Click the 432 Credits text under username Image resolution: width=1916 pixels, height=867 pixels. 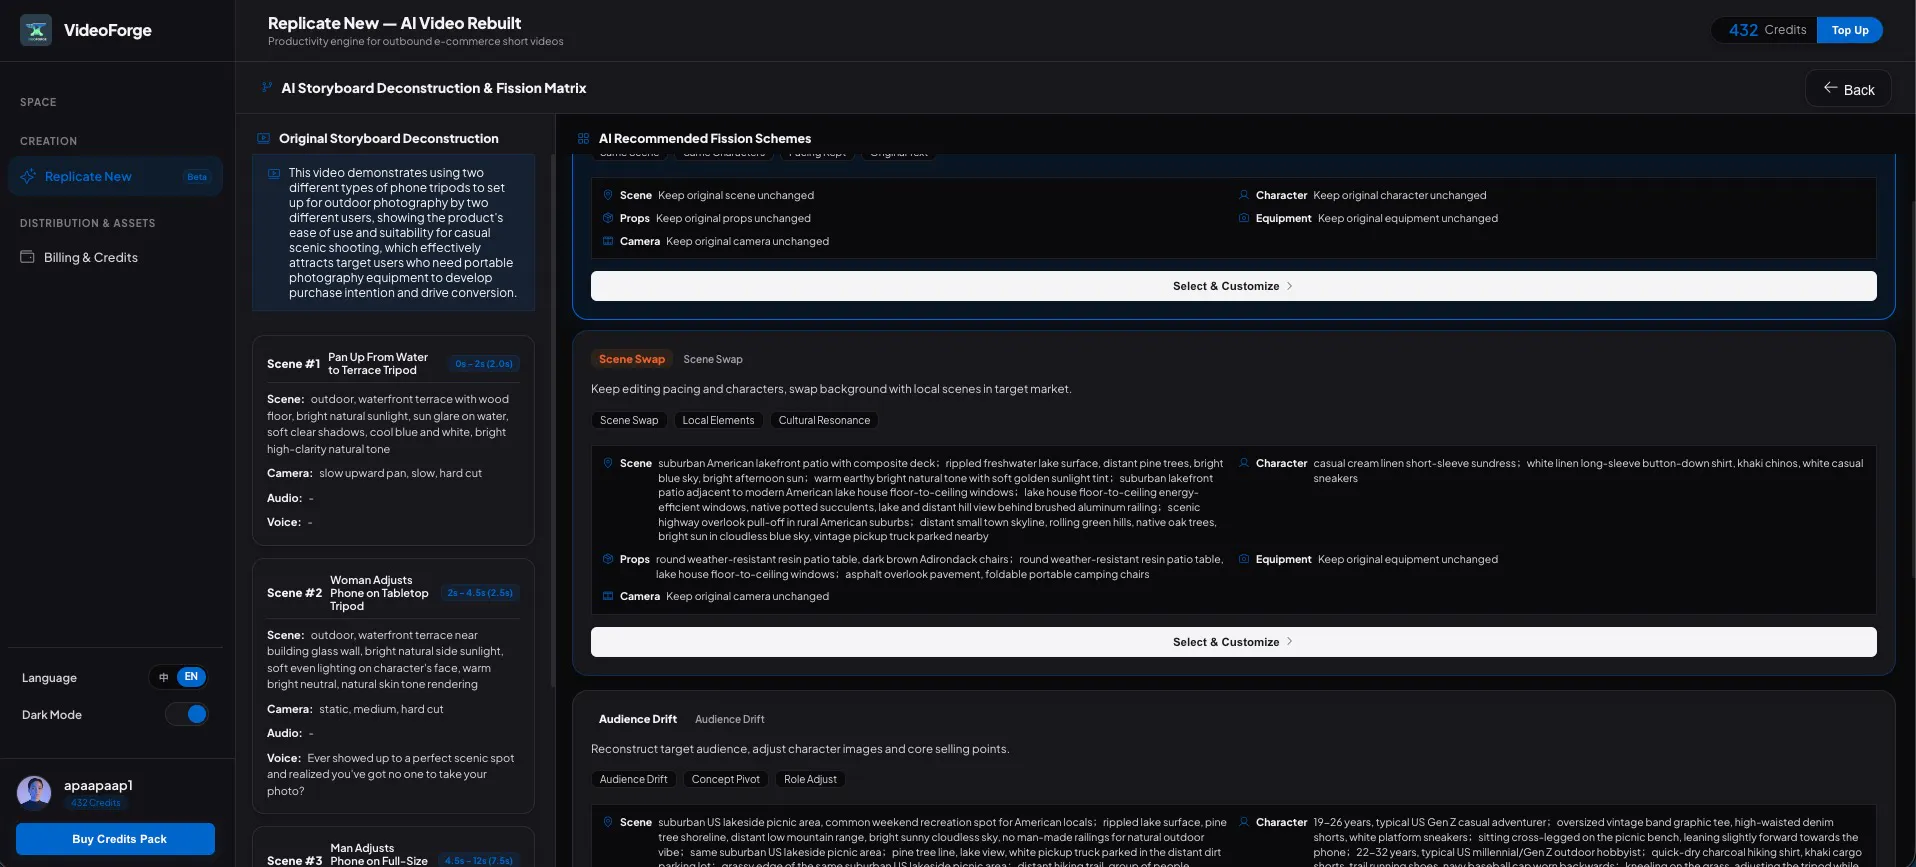(x=96, y=802)
